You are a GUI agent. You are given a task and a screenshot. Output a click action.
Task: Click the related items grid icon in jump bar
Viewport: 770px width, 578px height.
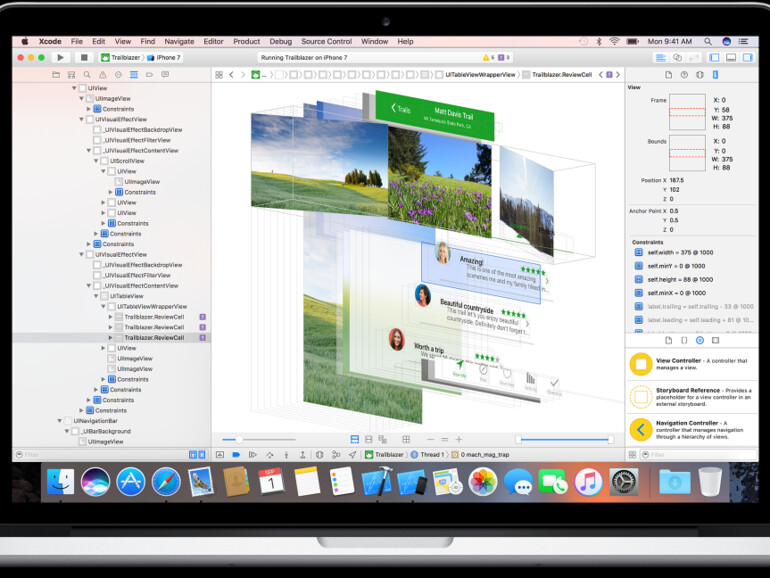[x=219, y=75]
